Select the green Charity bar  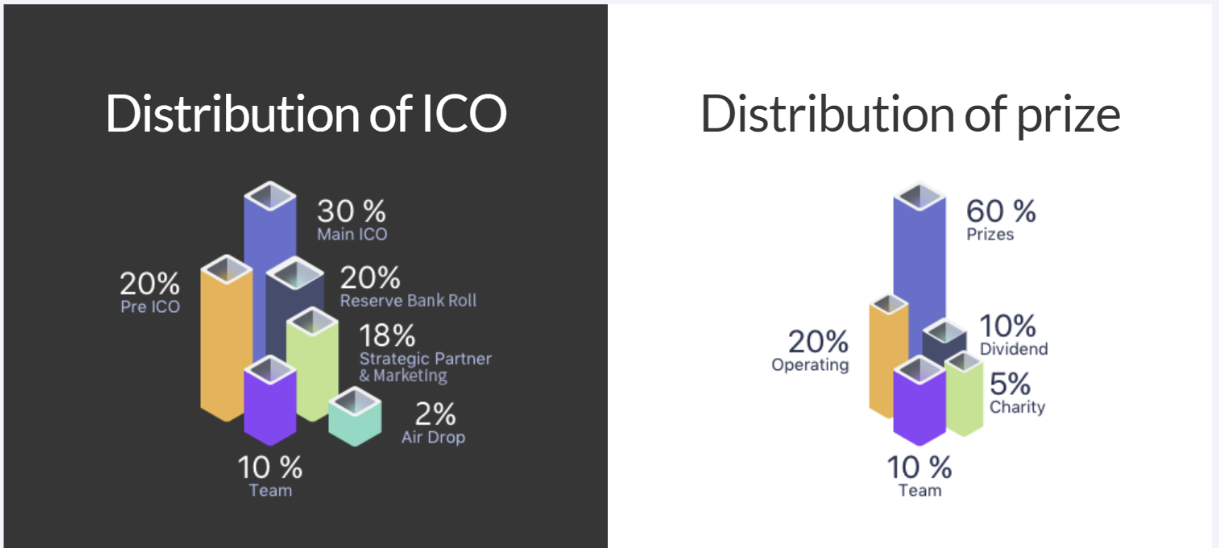965,394
